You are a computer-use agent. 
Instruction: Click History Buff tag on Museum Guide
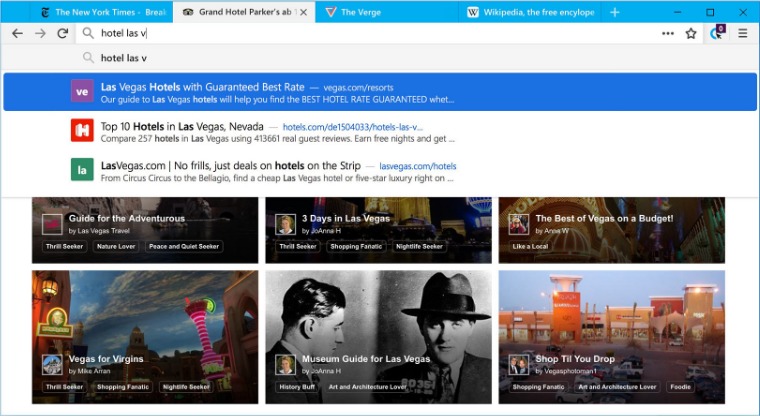click(297, 387)
